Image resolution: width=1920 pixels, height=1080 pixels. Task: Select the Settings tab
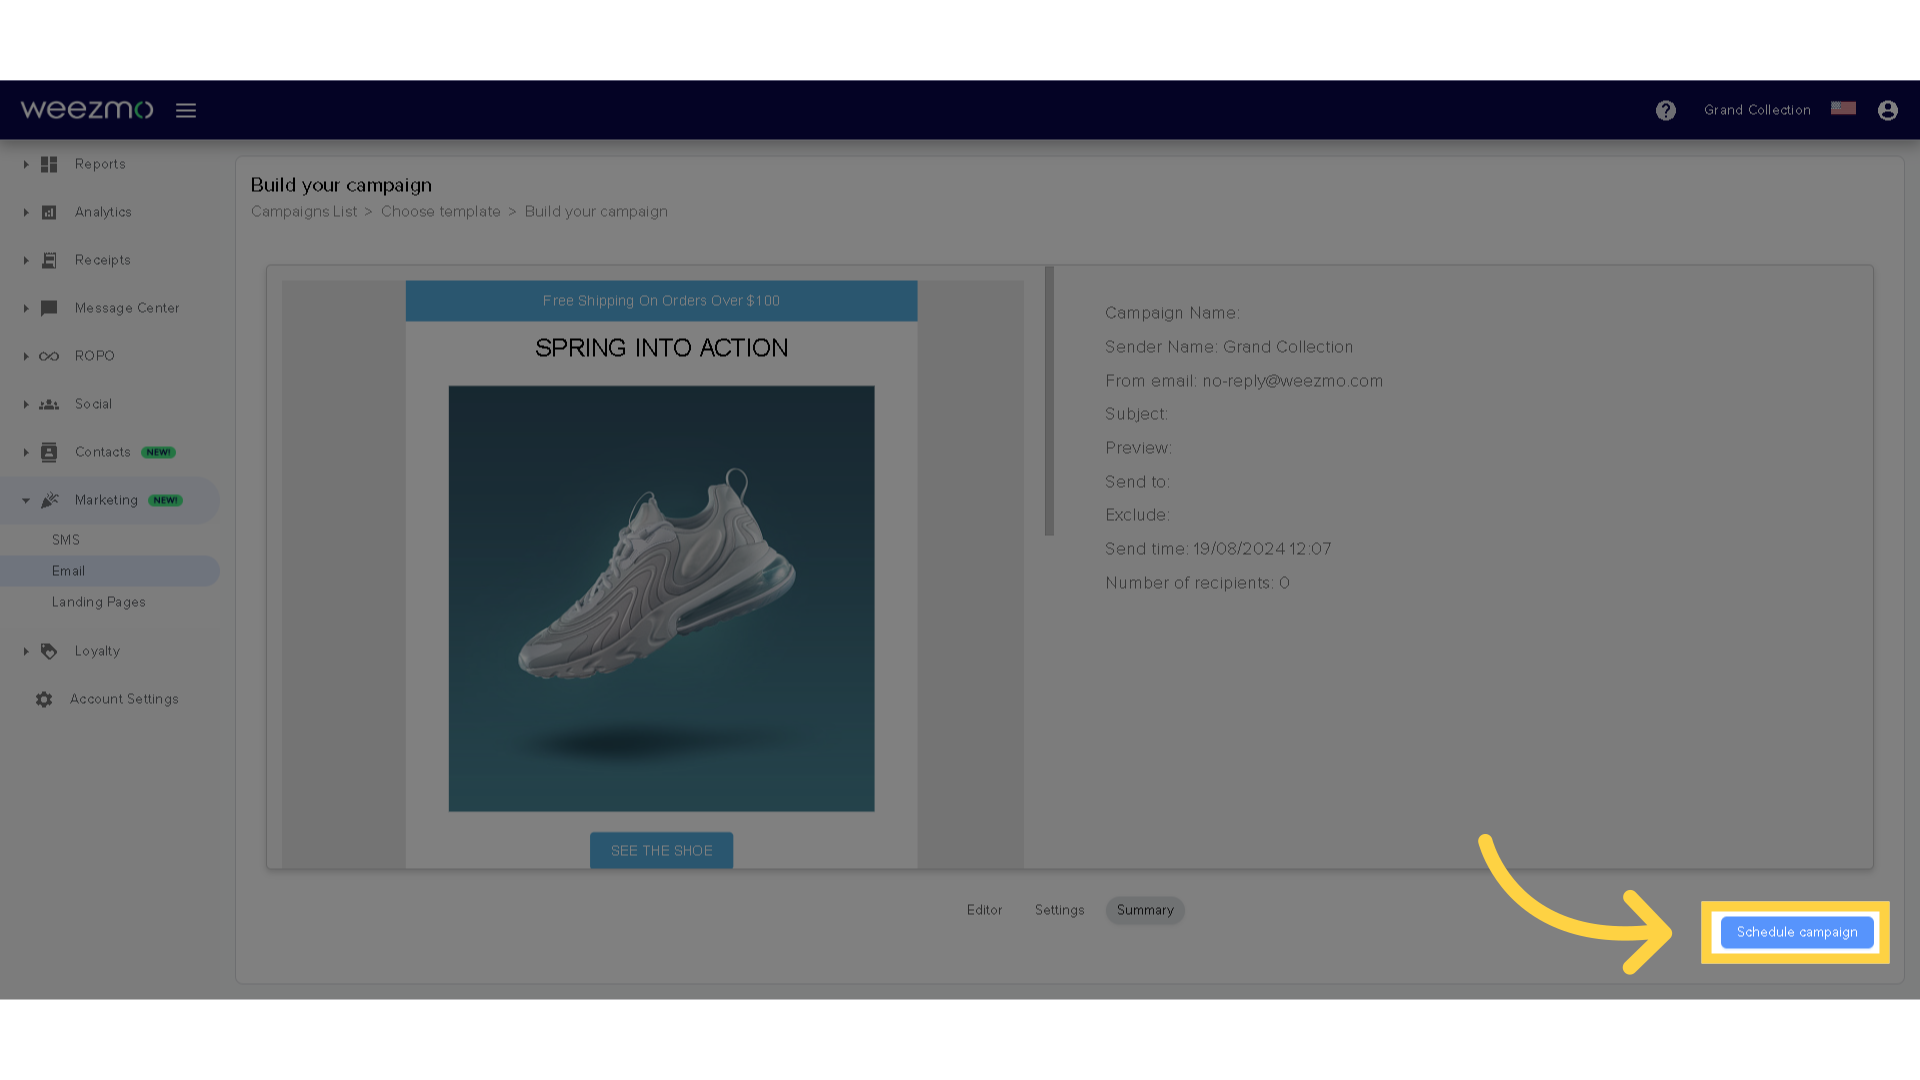[x=1059, y=910]
